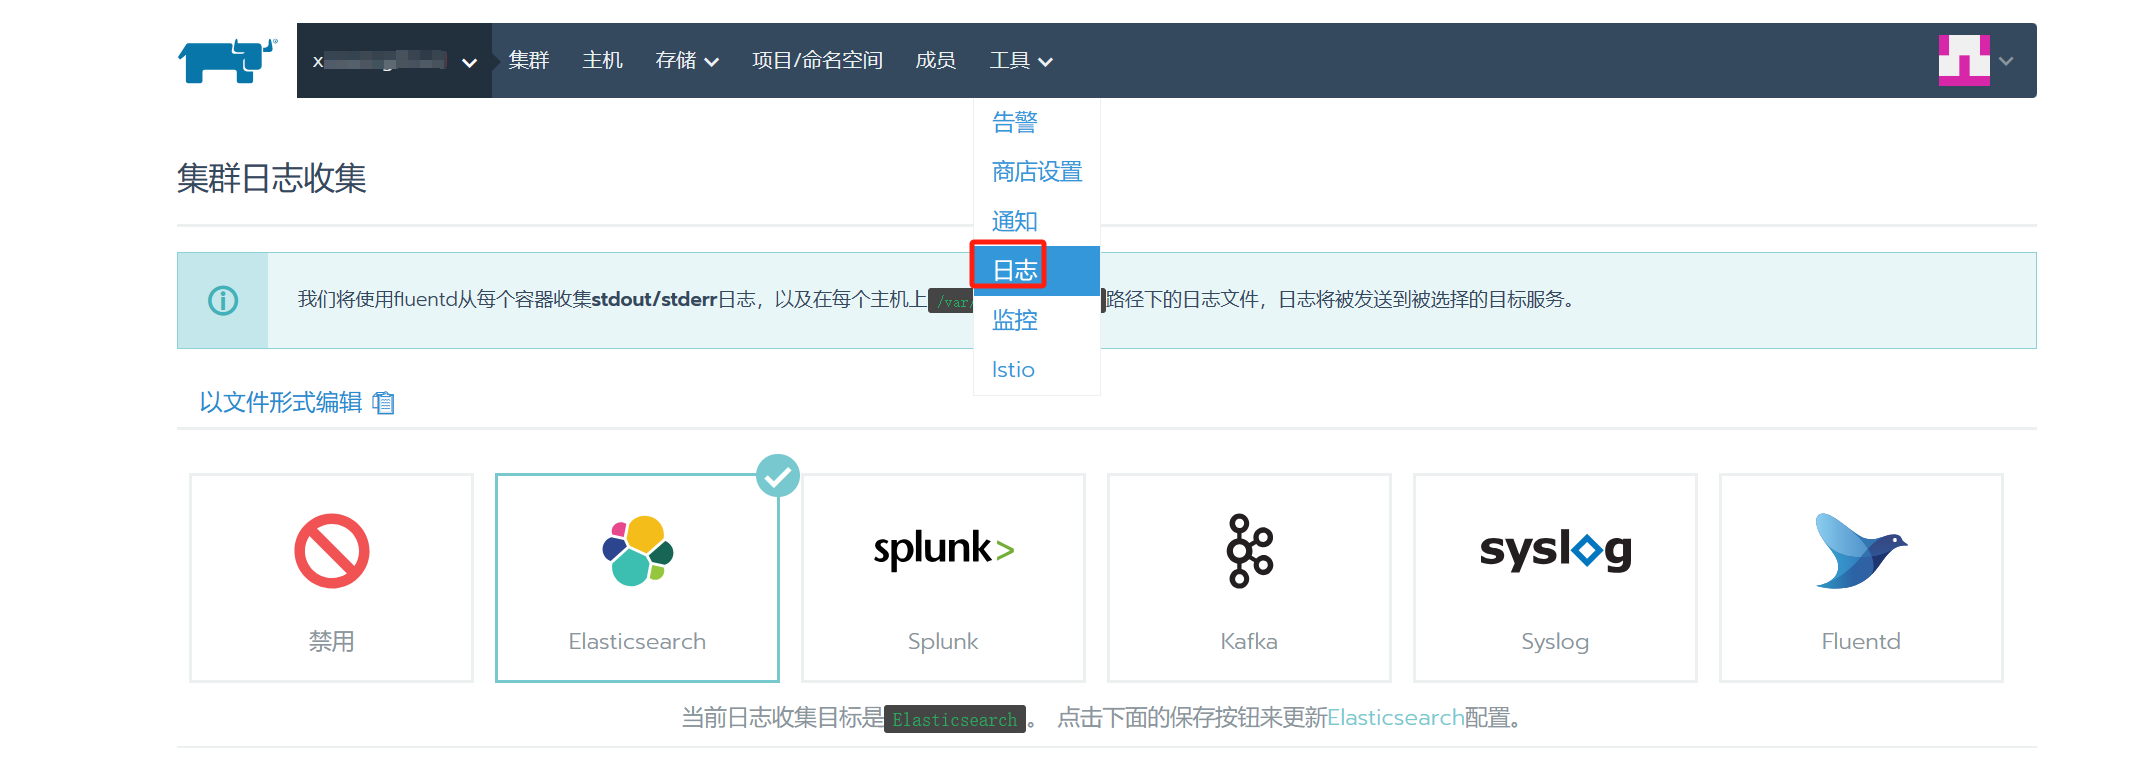Go to the 主机 tab
Image resolution: width=2149 pixels, height=772 pixels.
coord(603,61)
